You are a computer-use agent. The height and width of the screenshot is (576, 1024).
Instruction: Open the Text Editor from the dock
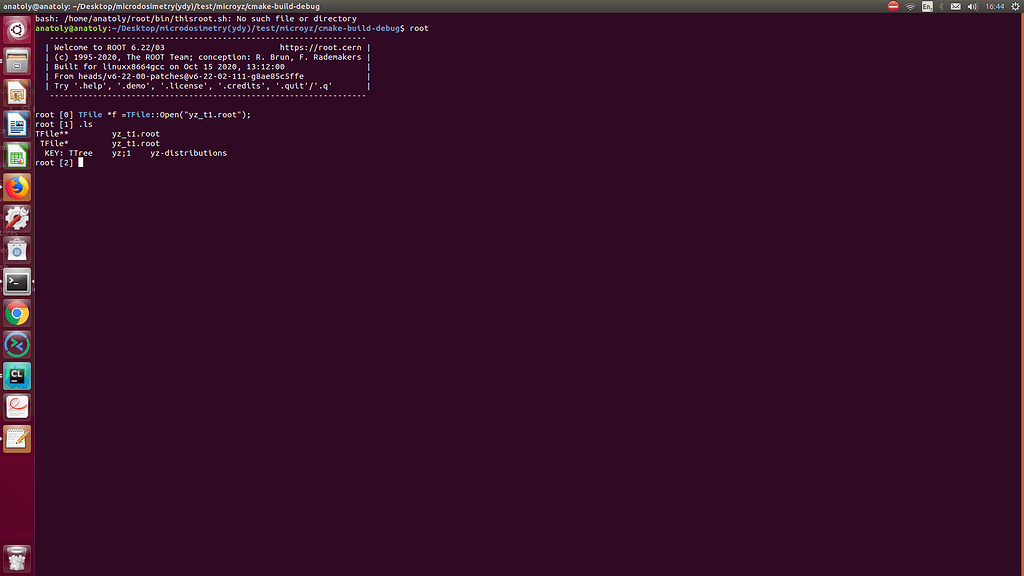pyautogui.click(x=17, y=438)
